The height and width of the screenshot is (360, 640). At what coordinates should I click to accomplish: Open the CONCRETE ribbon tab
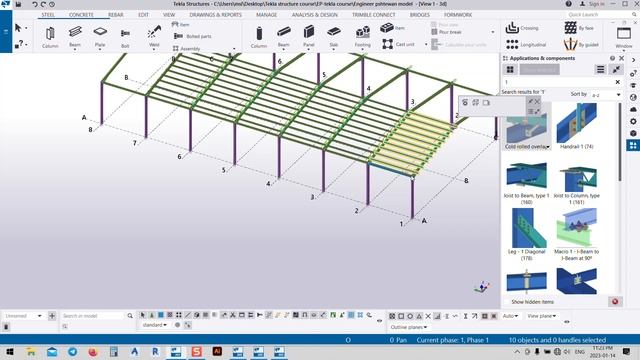click(81, 15)
